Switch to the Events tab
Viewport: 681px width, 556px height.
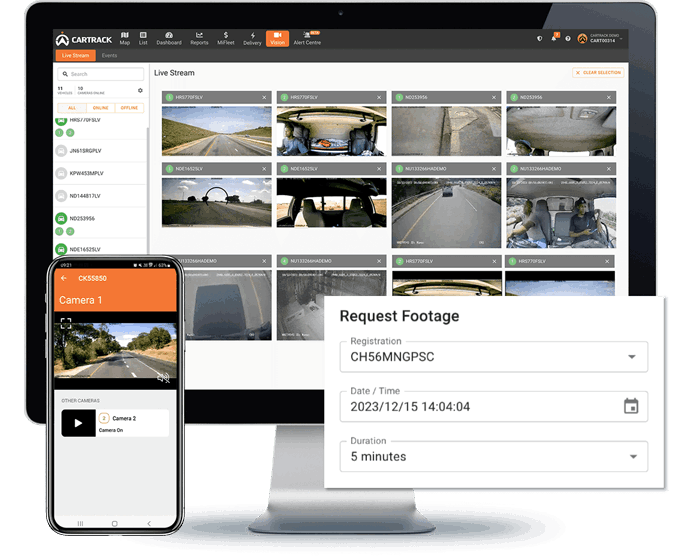(109, 55)
